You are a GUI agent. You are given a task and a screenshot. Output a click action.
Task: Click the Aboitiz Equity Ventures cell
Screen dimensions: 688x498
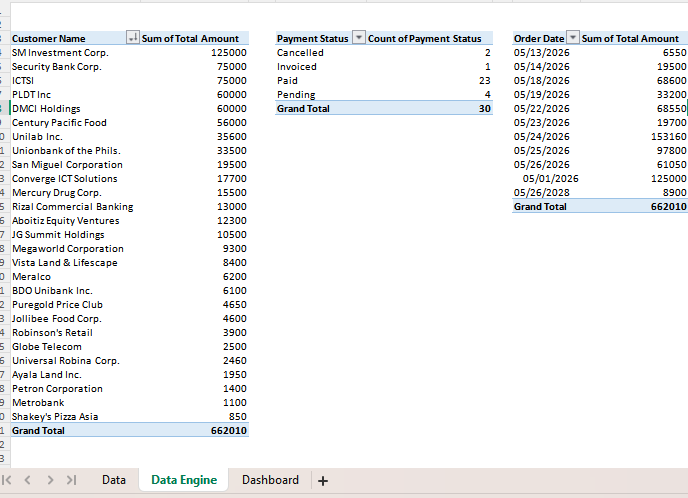pos(75,221)
